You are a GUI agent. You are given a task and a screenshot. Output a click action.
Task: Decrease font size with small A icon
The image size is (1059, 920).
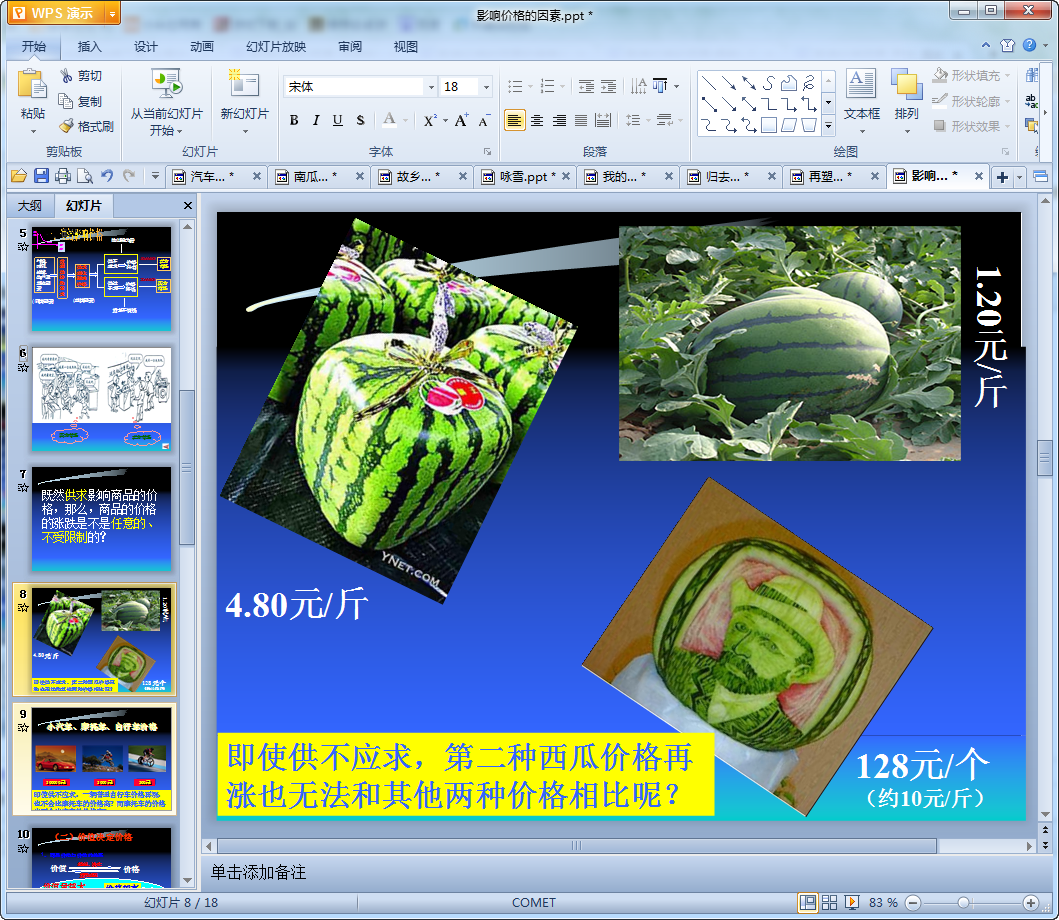click(x=484, y=121)
